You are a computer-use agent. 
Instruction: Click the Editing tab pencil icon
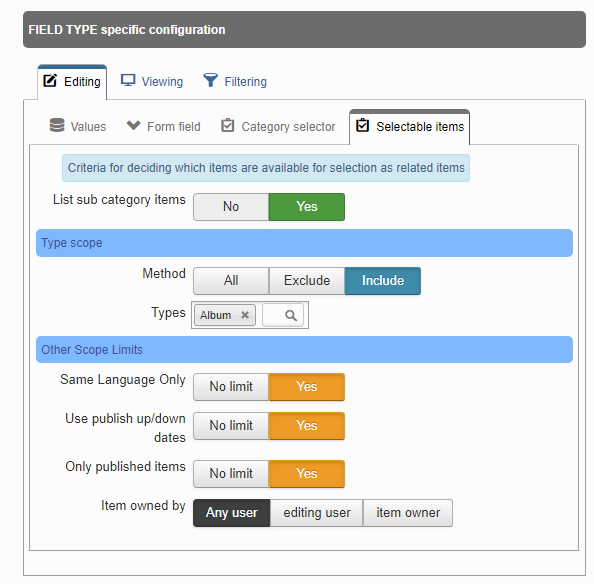[x=50, y=81]
